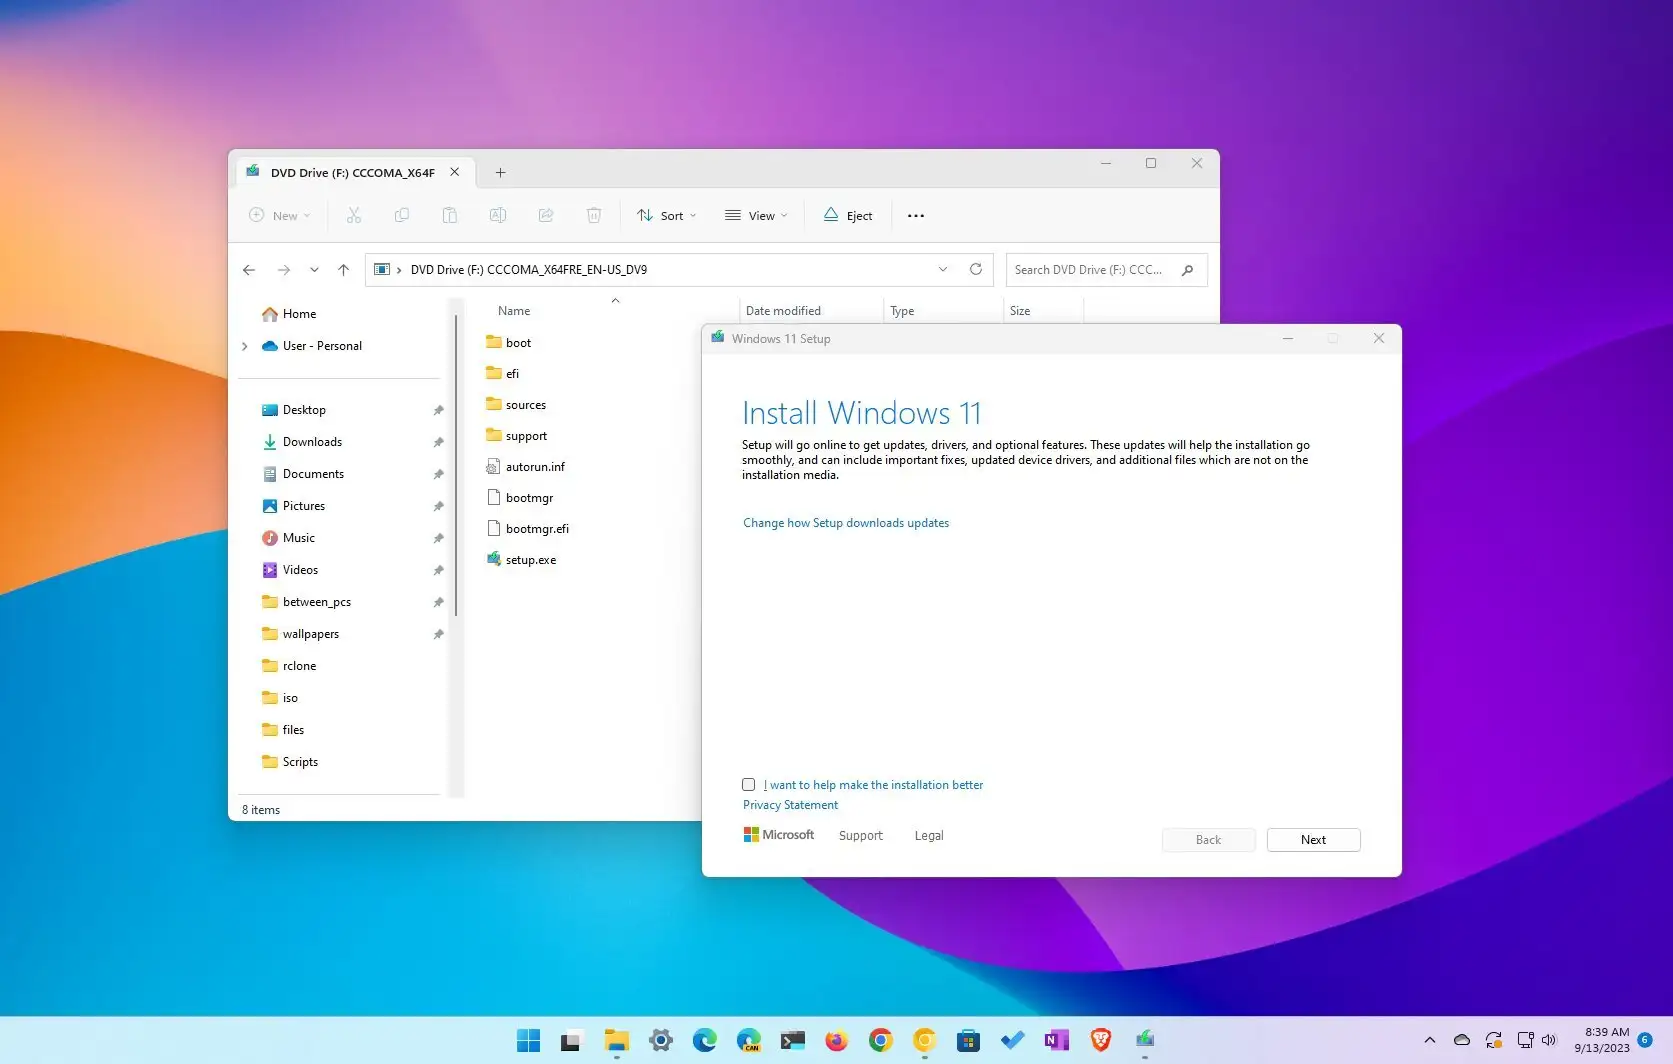The width and height of the screenshot is (1673, 1064).
Task: Click the Delete trash icon in File Explorer
Action: 594,215
